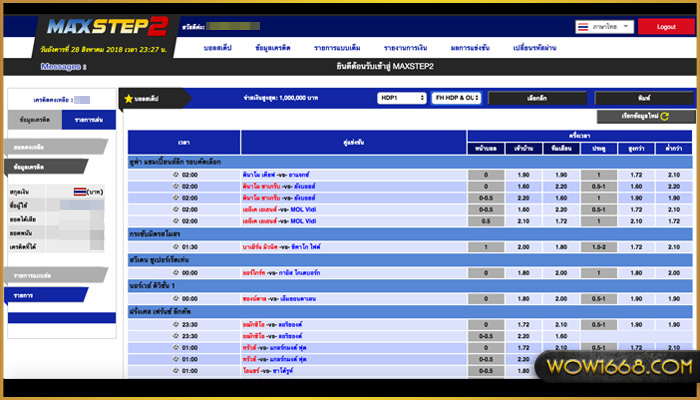Switch to the รายการเล่น tab in the sidebar
The width and height of the screenshot is (700, 400).
pyautogui.click(x=83, y=120)
